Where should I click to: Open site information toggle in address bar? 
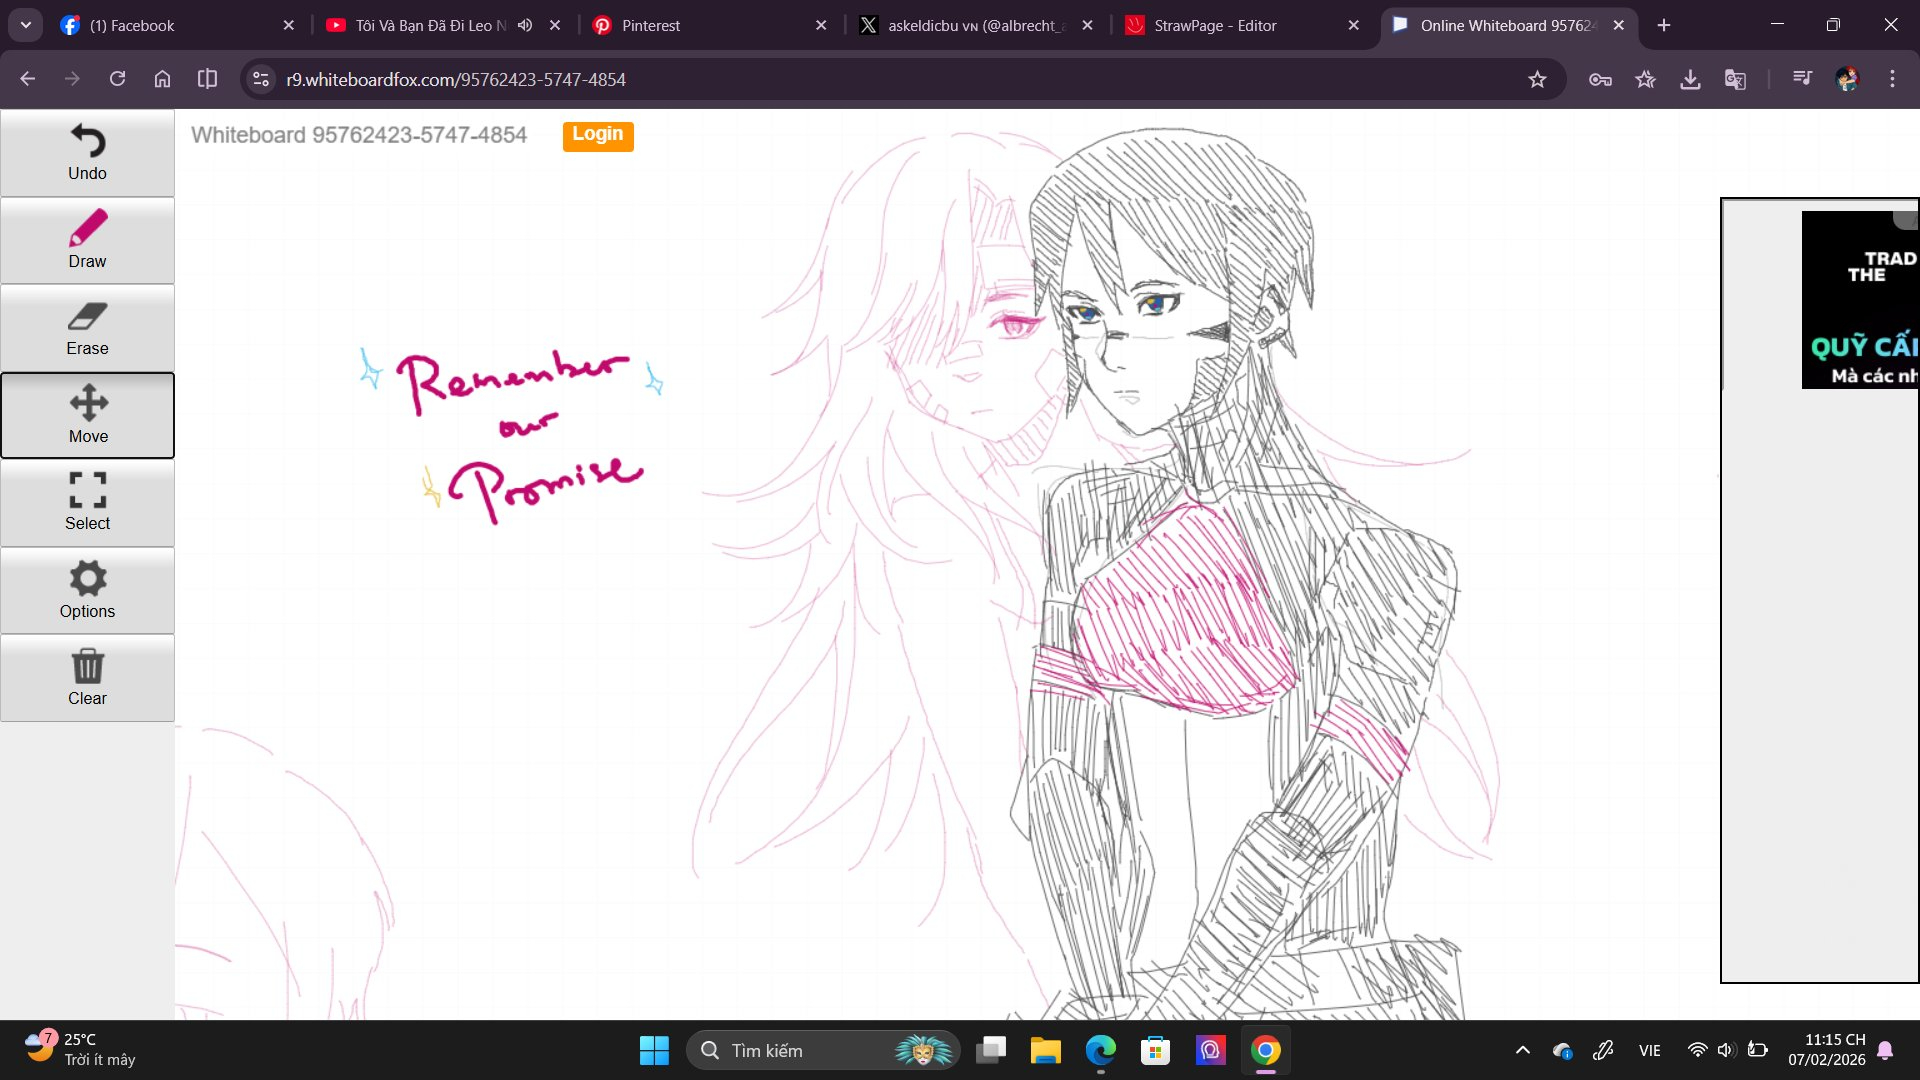[261, 79]
